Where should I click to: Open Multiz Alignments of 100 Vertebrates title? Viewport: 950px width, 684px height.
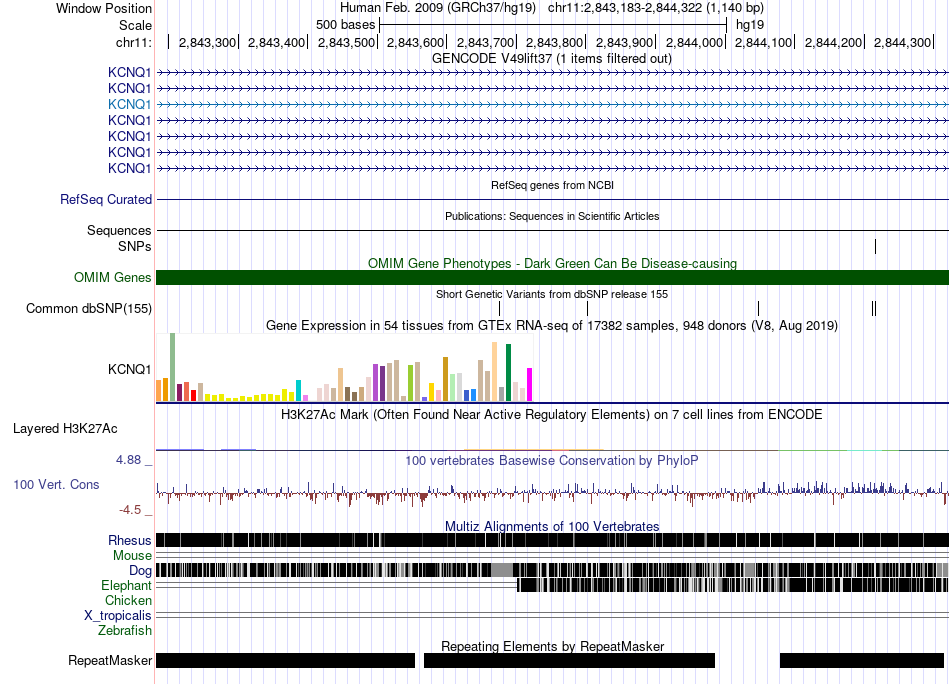tap(552, 526)
